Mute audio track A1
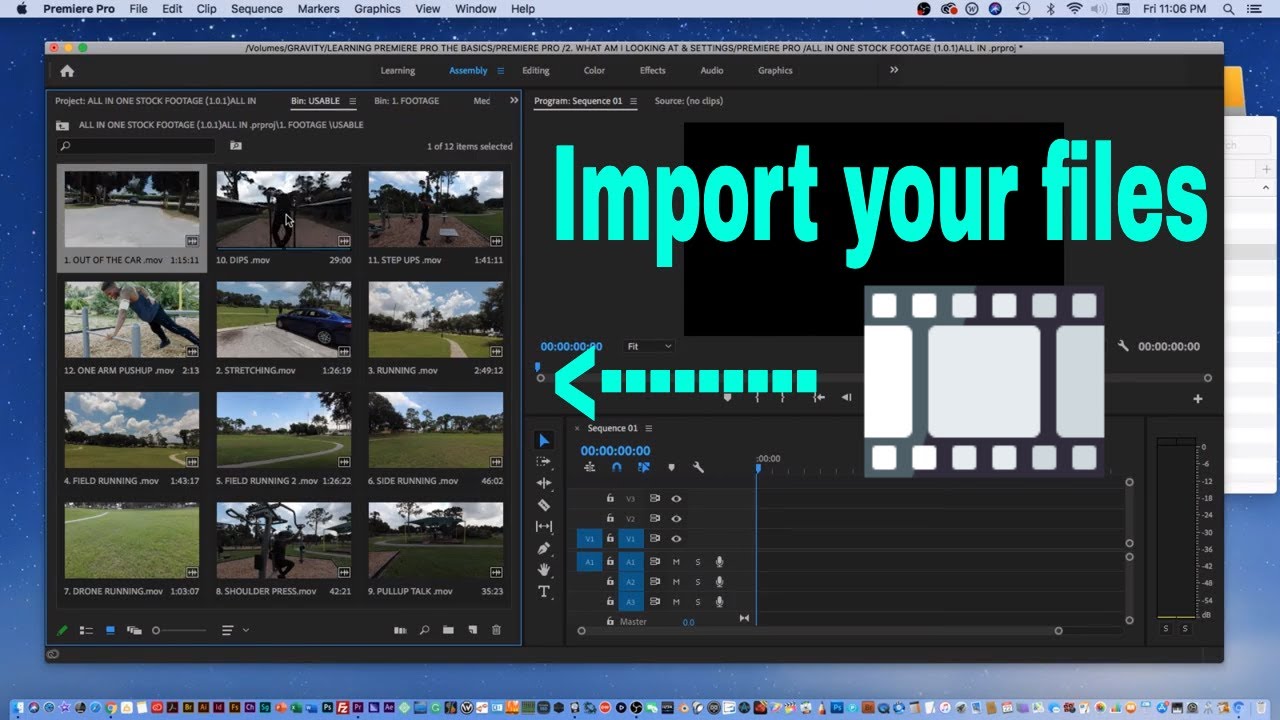Viewport: 1280px width, 720px height. (x=676, y=562)
